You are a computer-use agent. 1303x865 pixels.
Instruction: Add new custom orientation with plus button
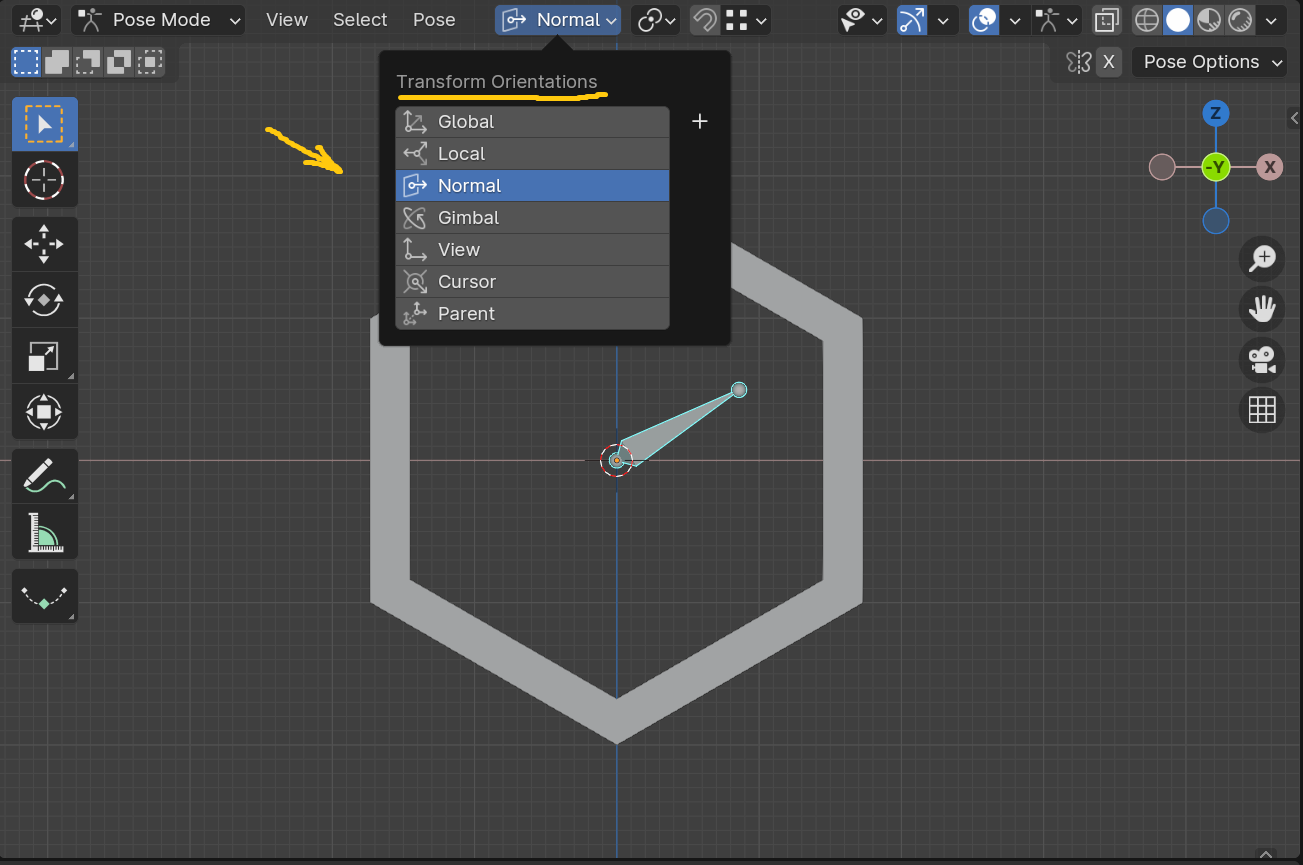click(700, 122)
